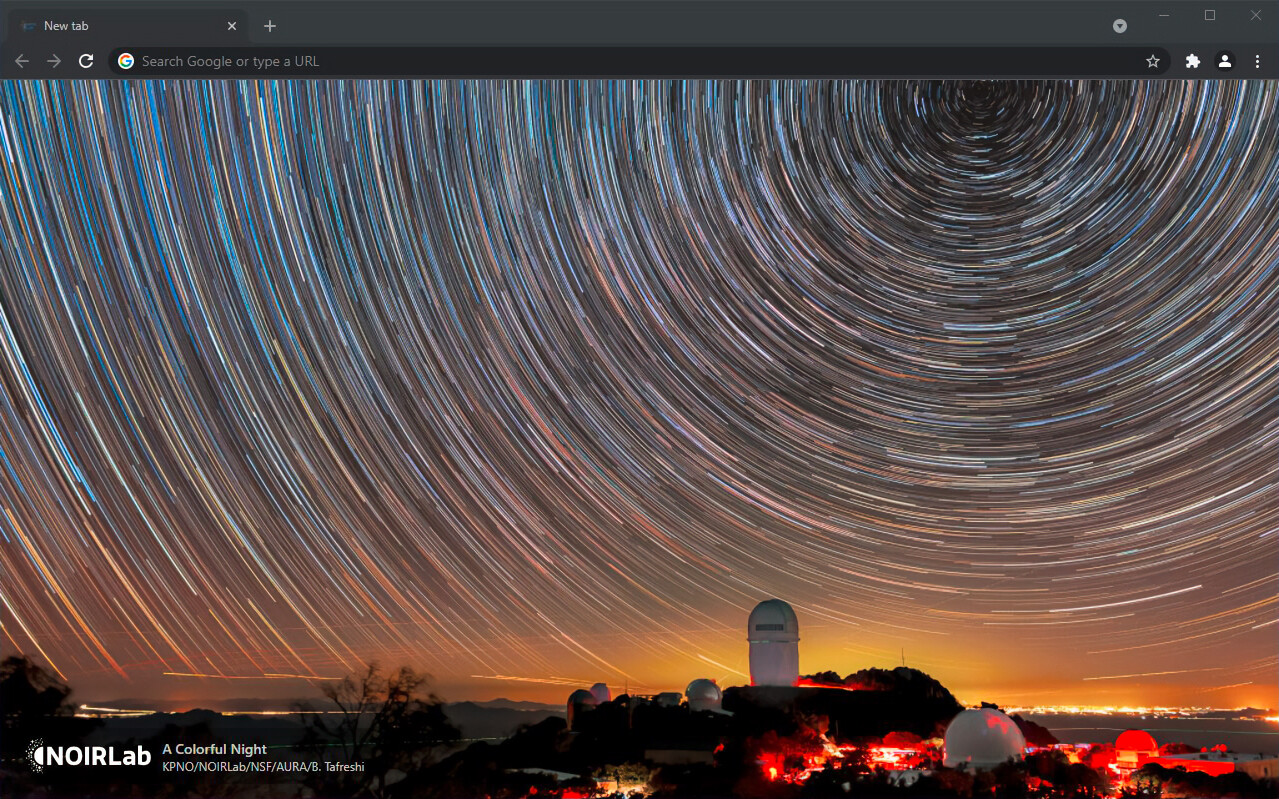This screenshot has height=799, width=1279.
Task: Click the browser forward arrow
Action: [x=54, y=61]
